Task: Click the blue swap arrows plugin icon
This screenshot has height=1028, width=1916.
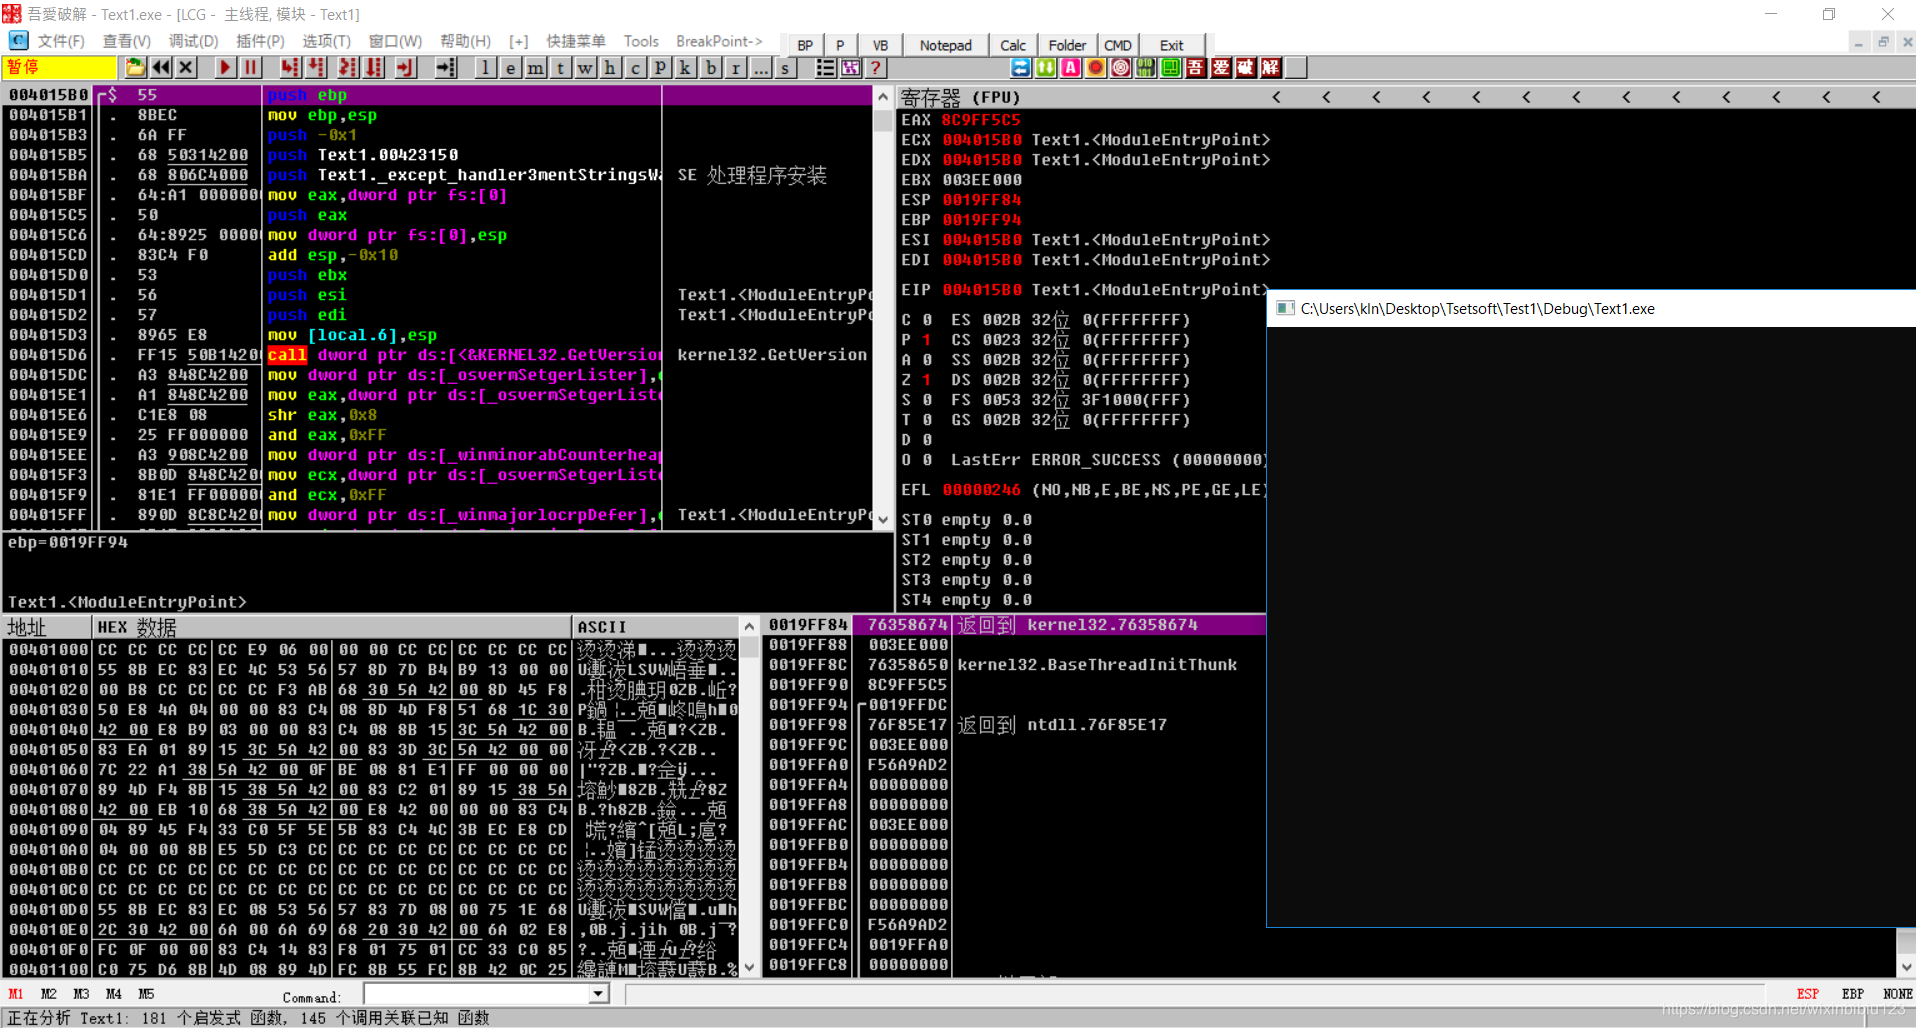Action: click(x=1020, y=67)
